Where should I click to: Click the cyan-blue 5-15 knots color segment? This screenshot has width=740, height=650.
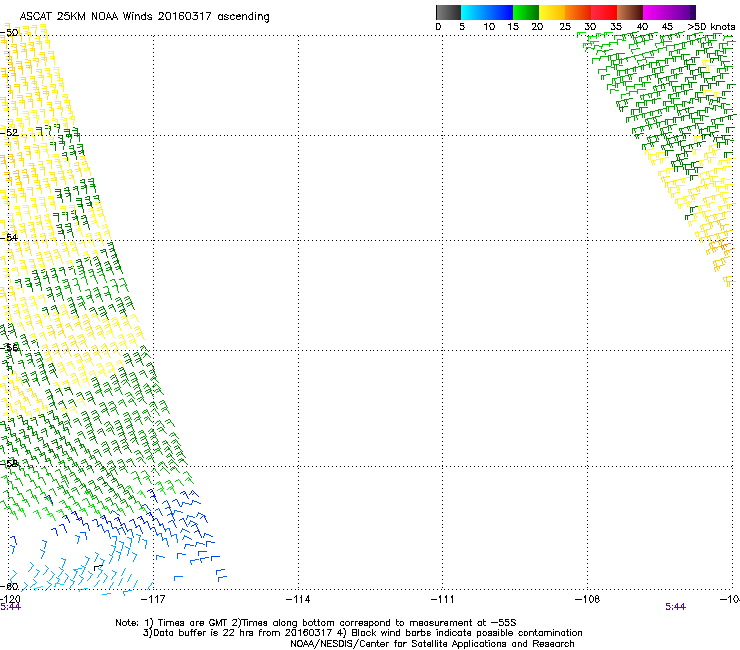click(x=487, y=12)
